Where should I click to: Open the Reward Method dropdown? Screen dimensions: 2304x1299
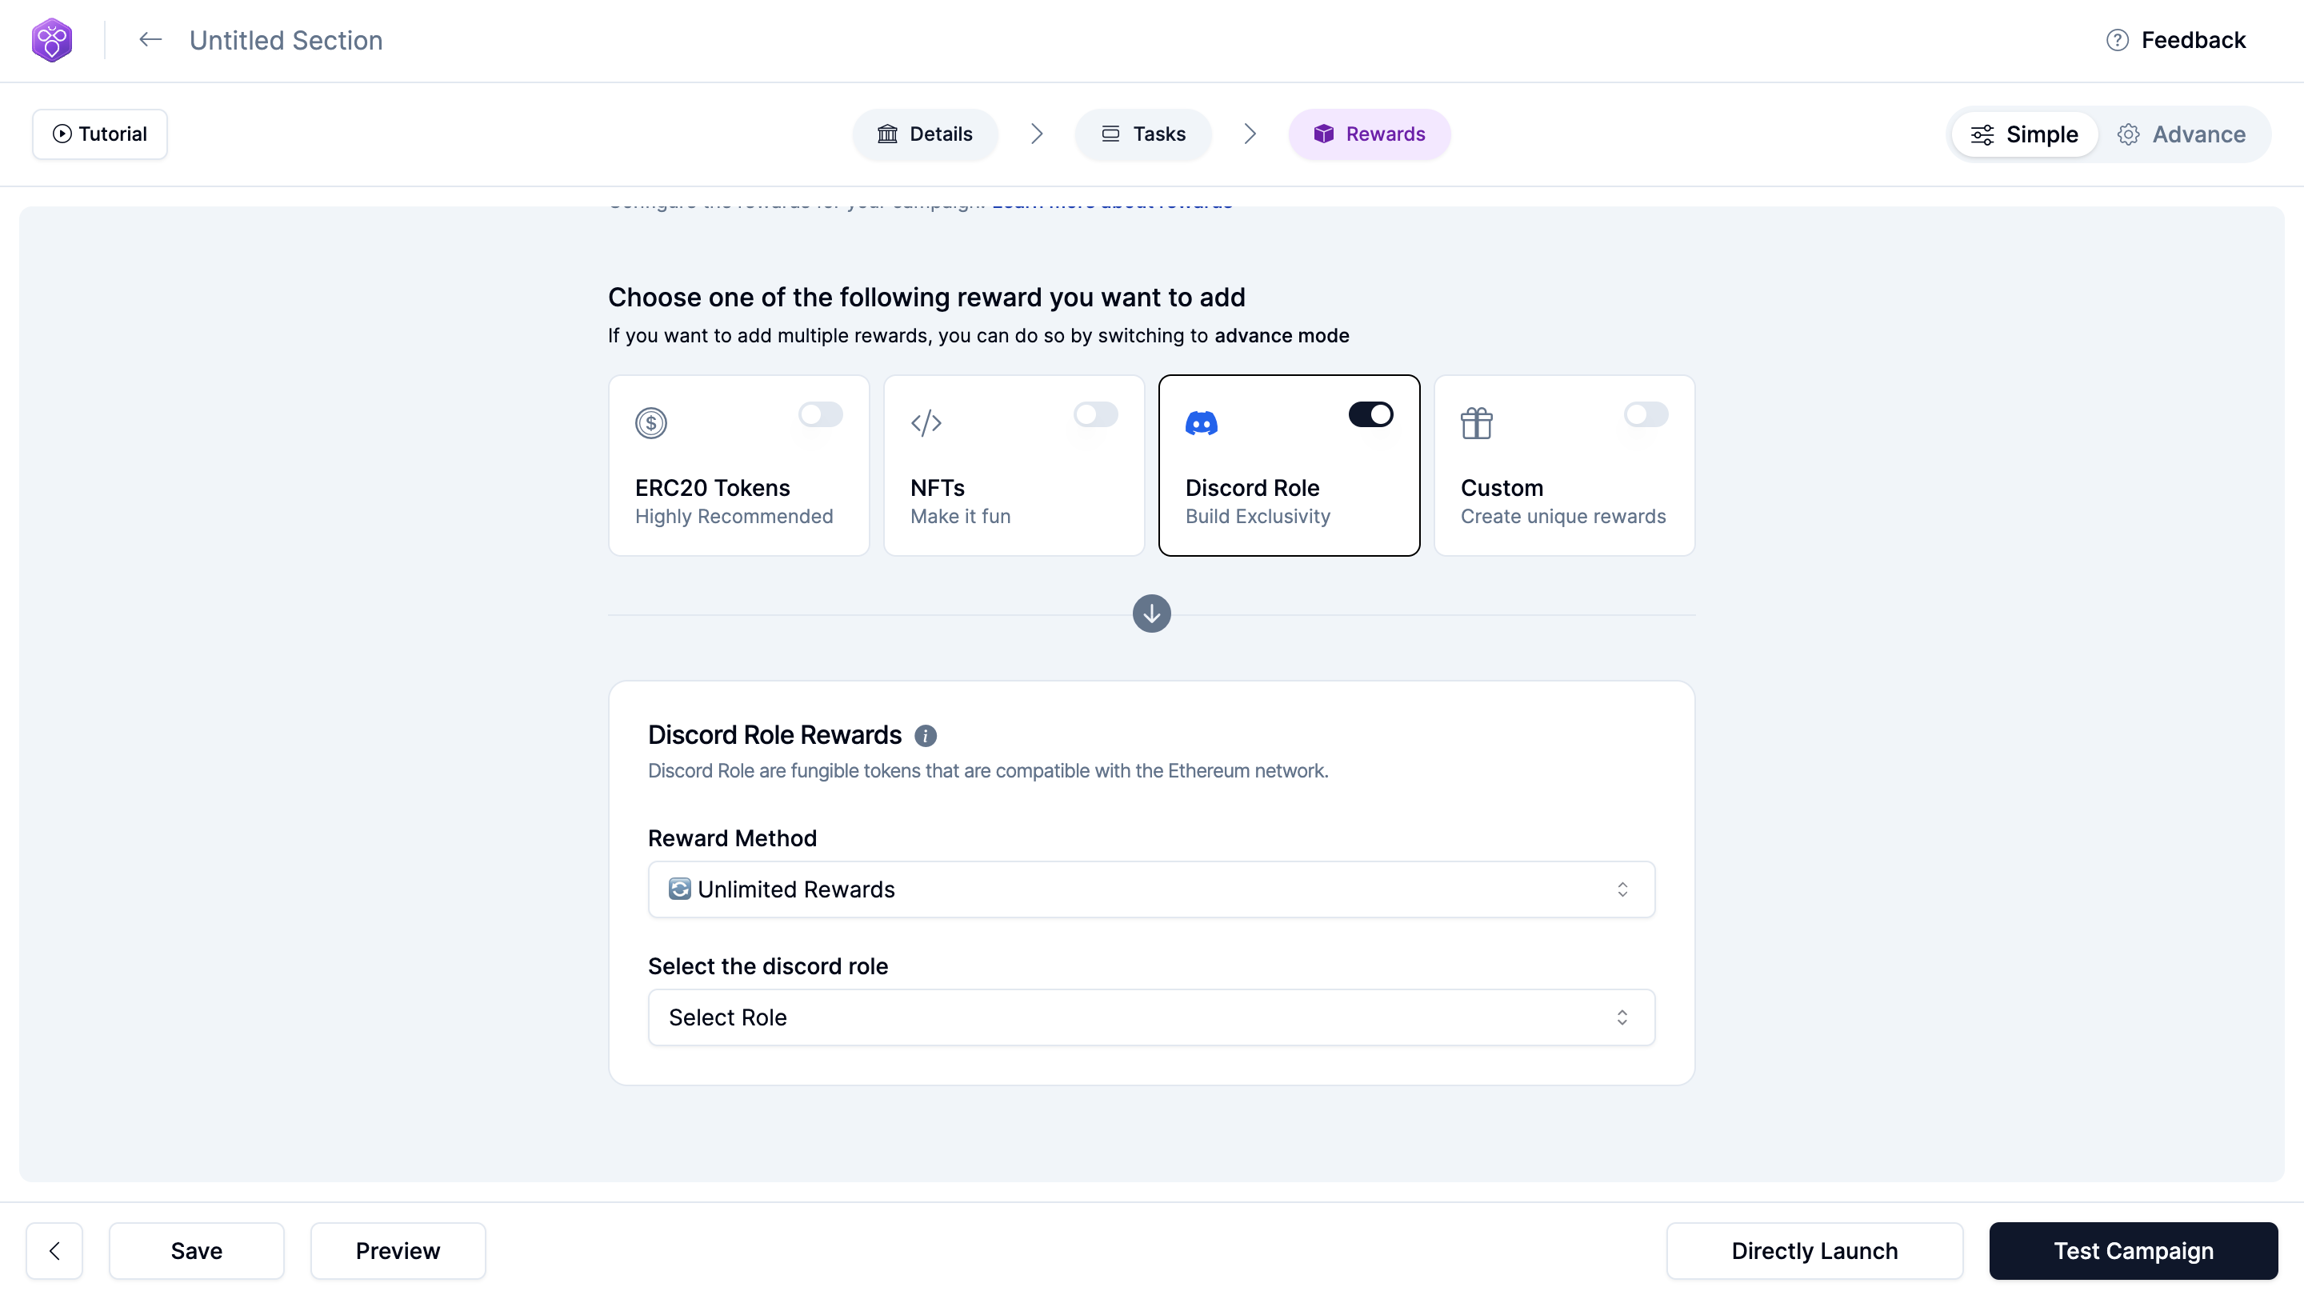pyautogui.click(x=1151, y=889)
